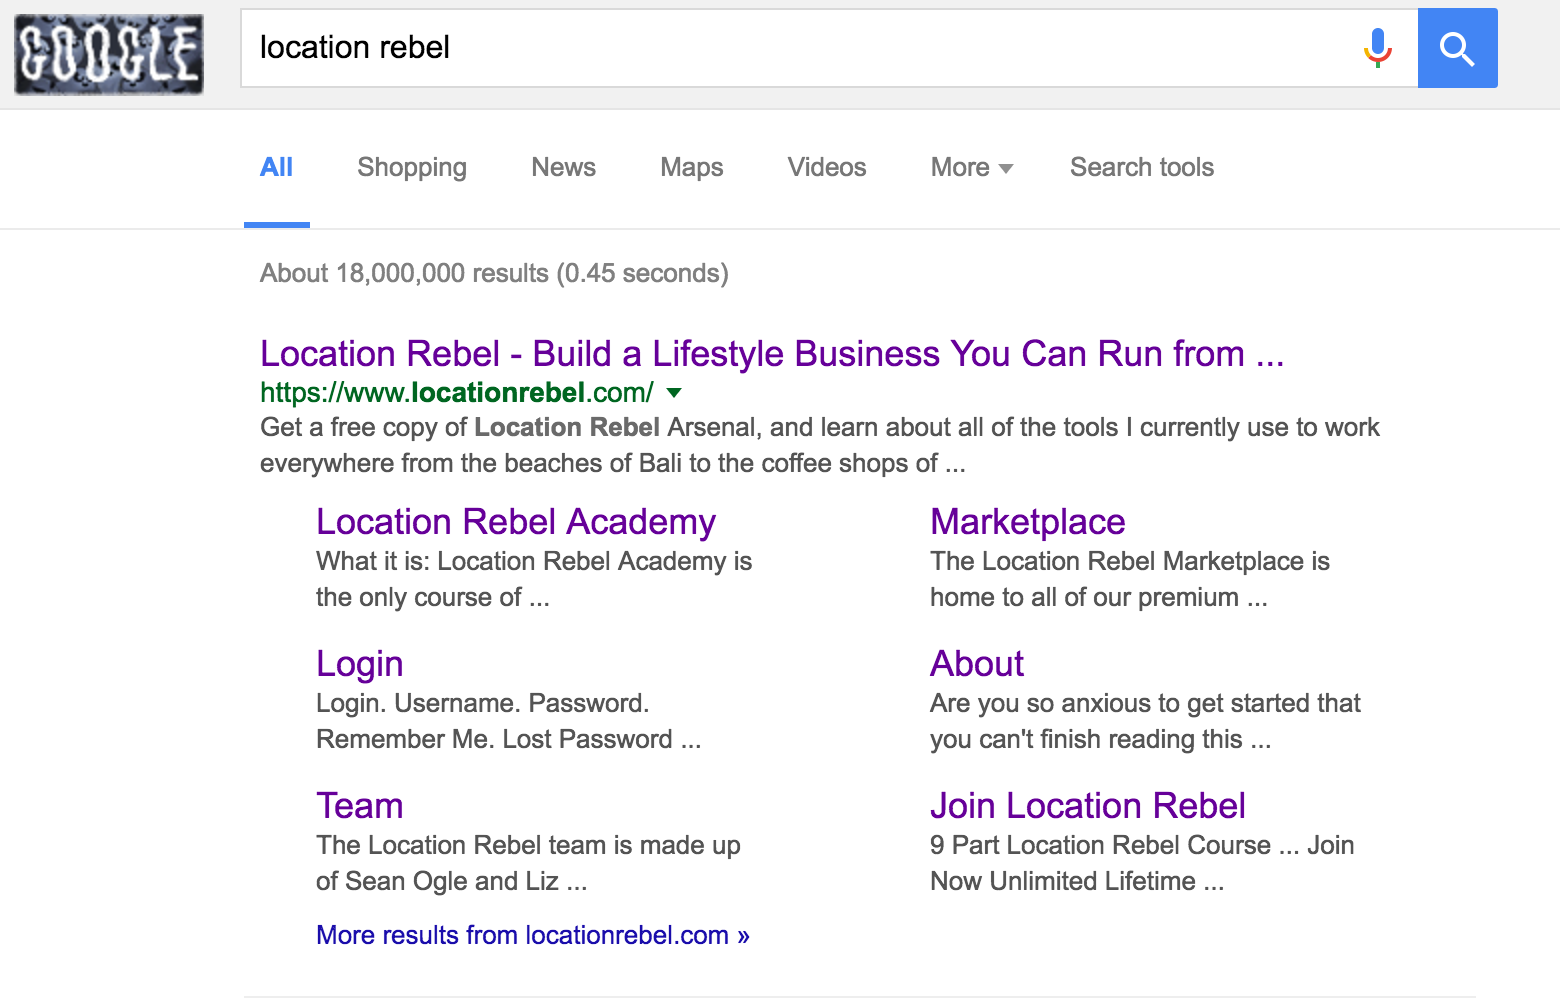Click snippet 'Get a free copy of Location Rebel Arsenal'

pos(510,428)
